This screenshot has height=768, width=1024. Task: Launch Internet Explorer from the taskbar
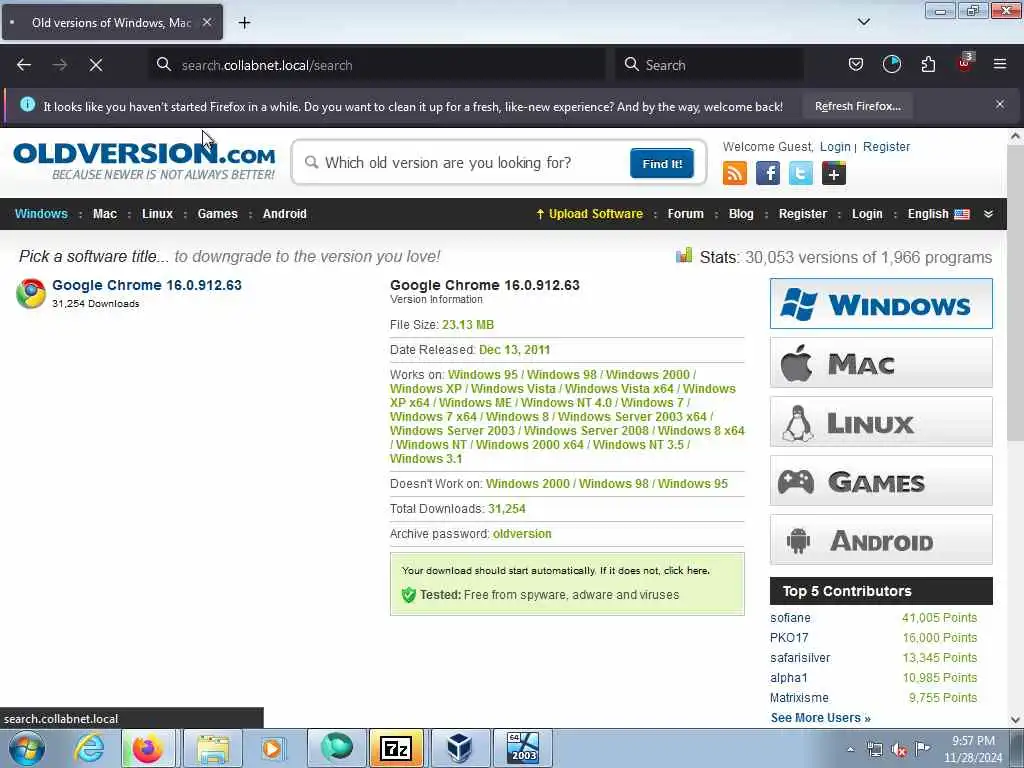tap(88, 748)
